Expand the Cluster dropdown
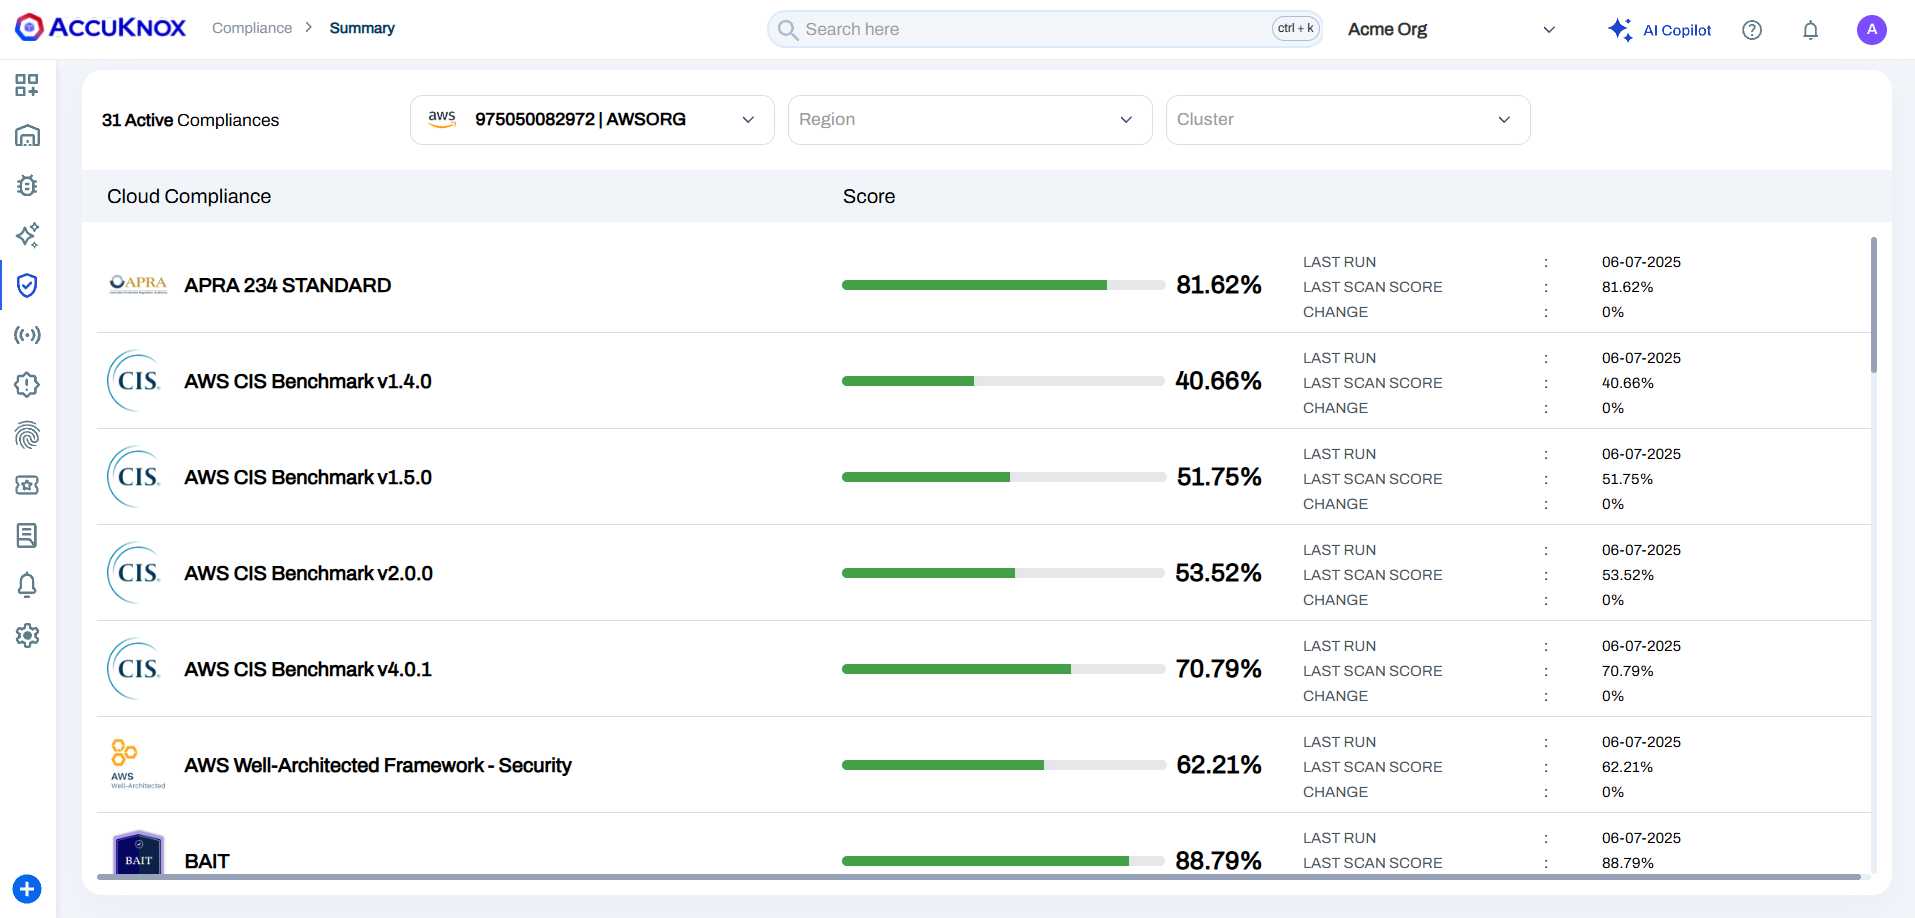 pos(1347,120)
